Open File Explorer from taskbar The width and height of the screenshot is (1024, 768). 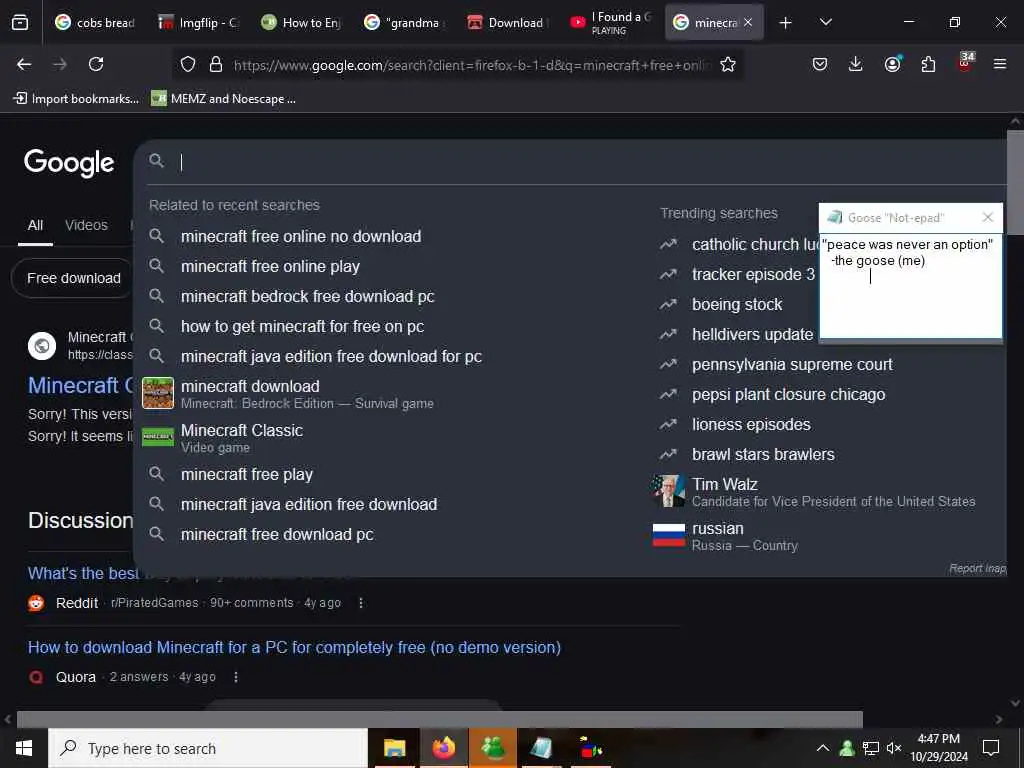[394, 748]
